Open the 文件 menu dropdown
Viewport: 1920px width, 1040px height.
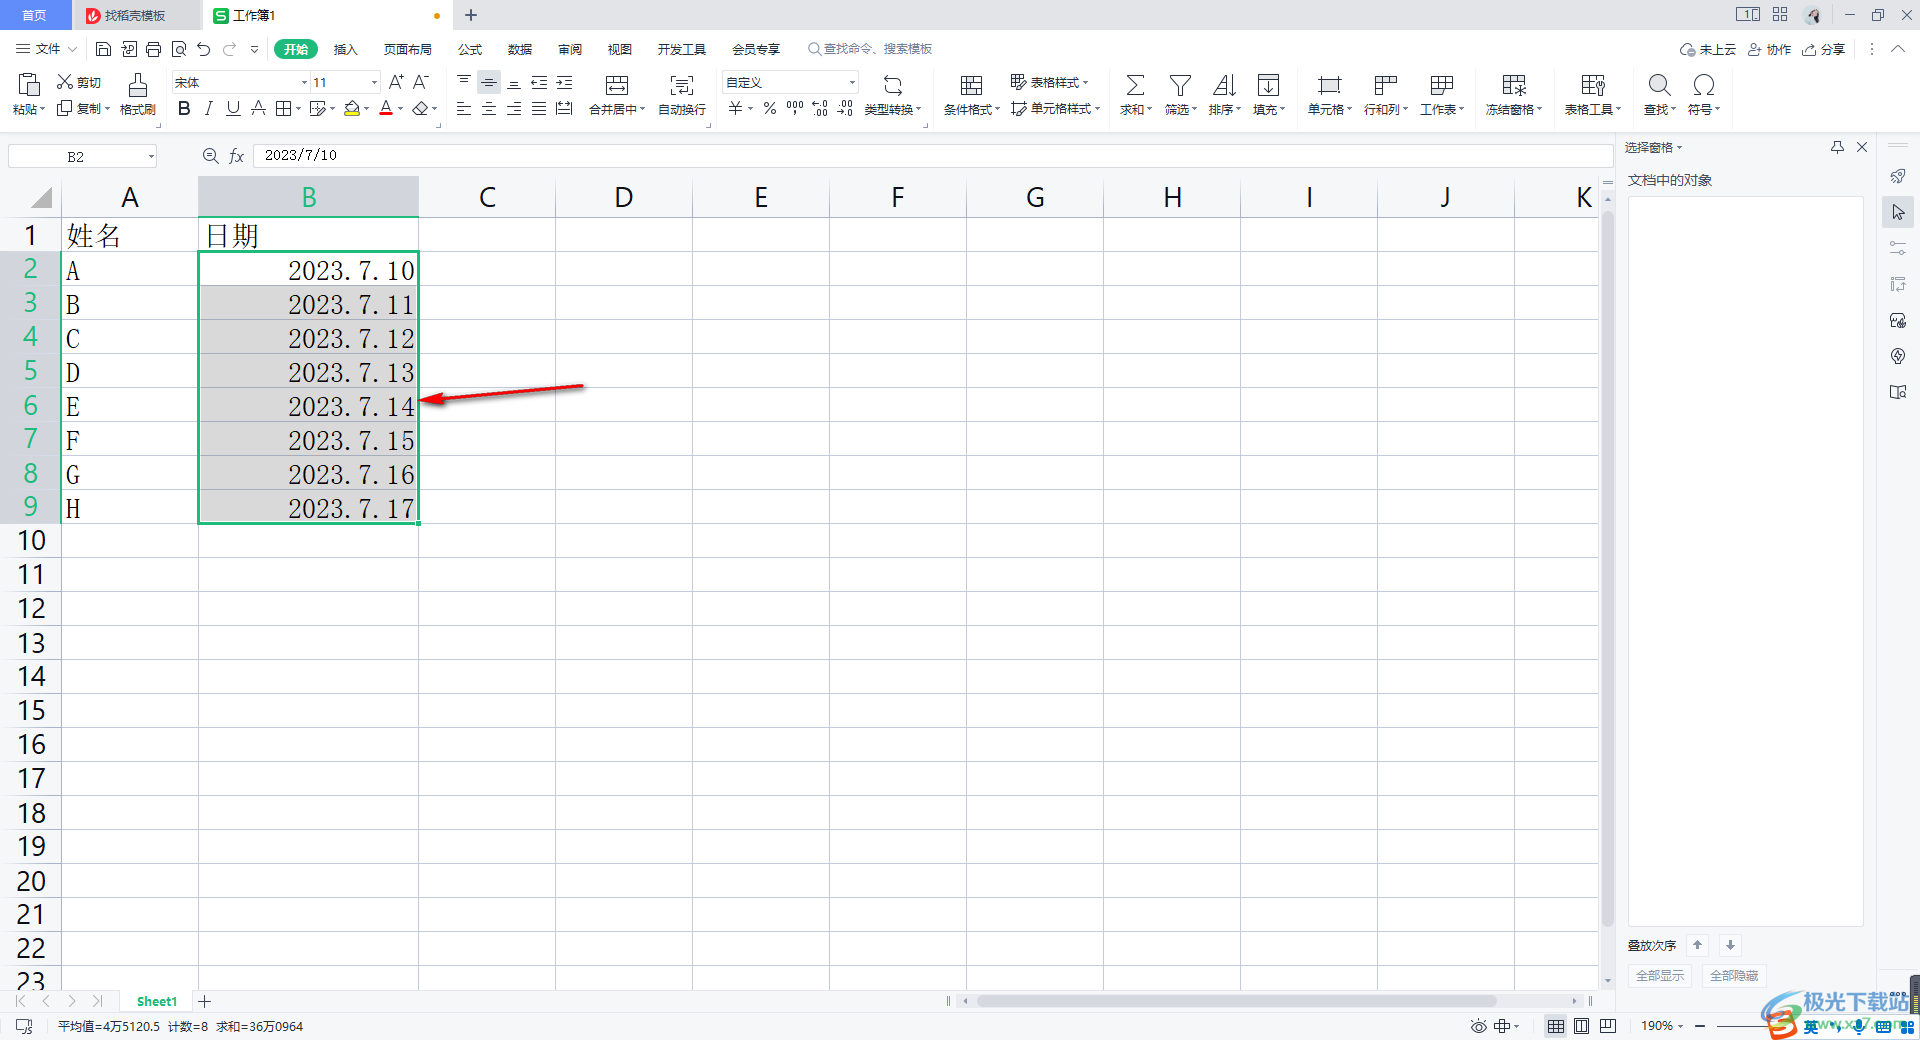[45, 49]
